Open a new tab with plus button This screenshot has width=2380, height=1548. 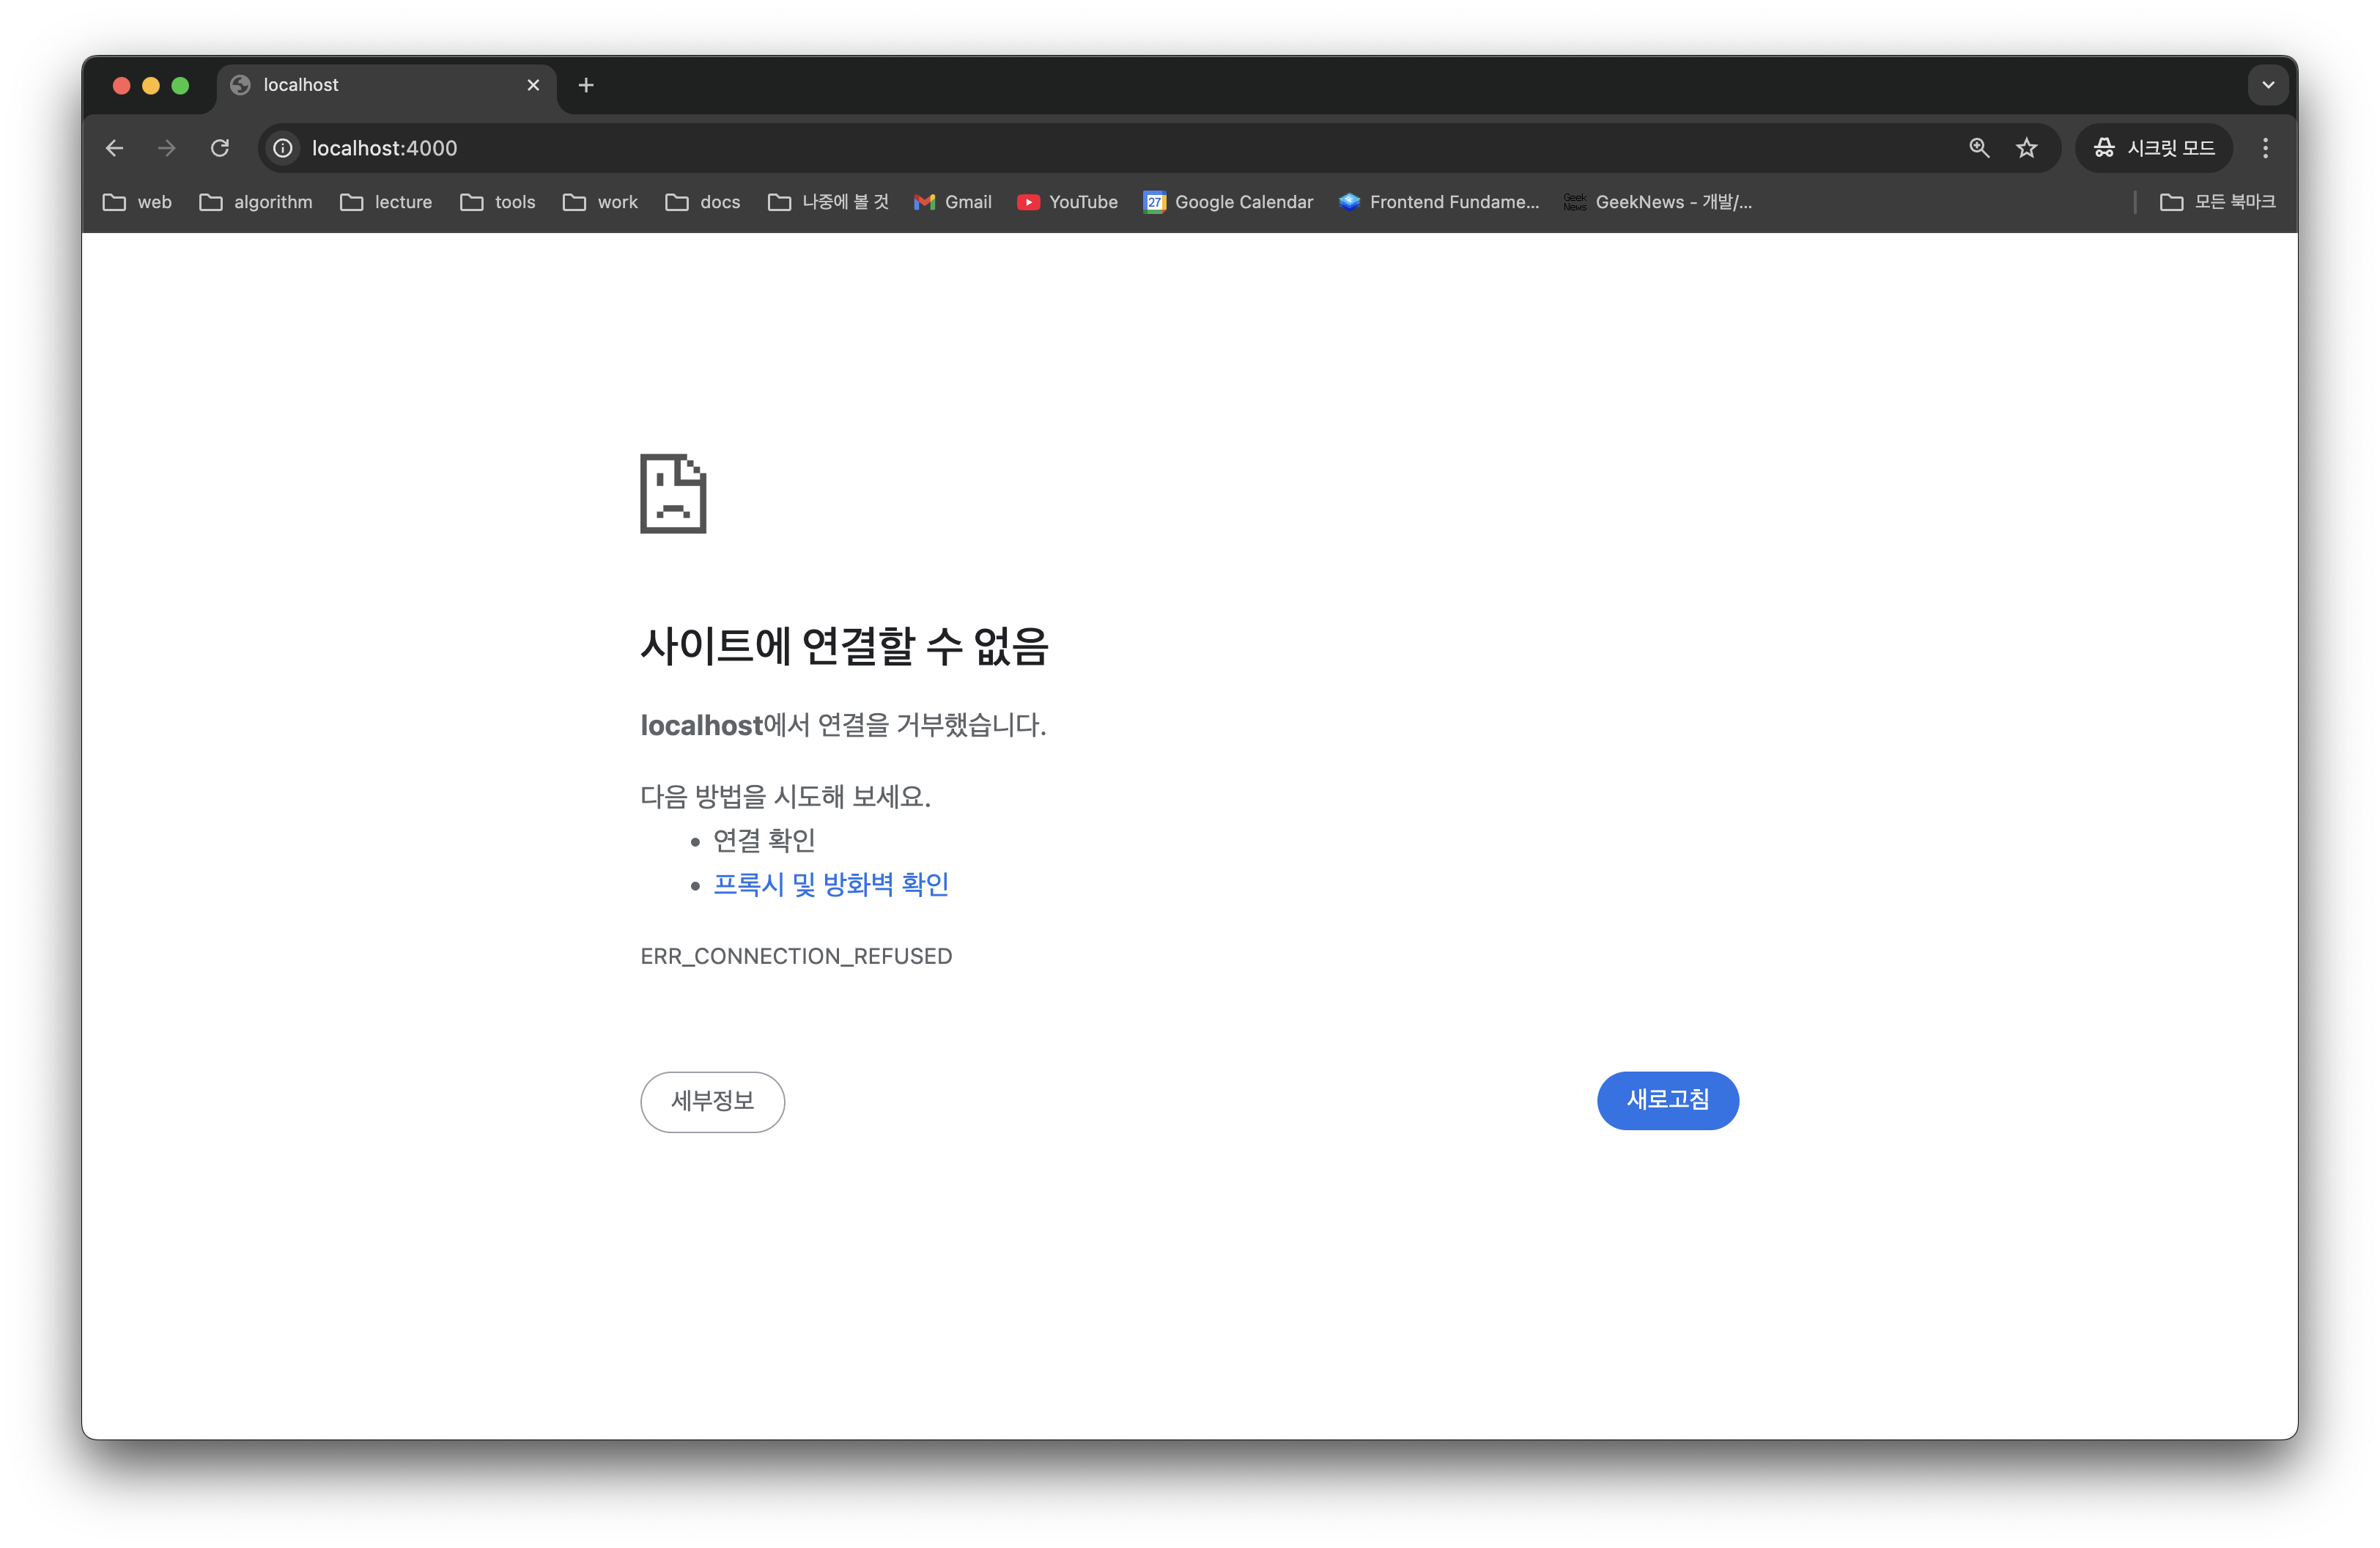tap(586, 85)
